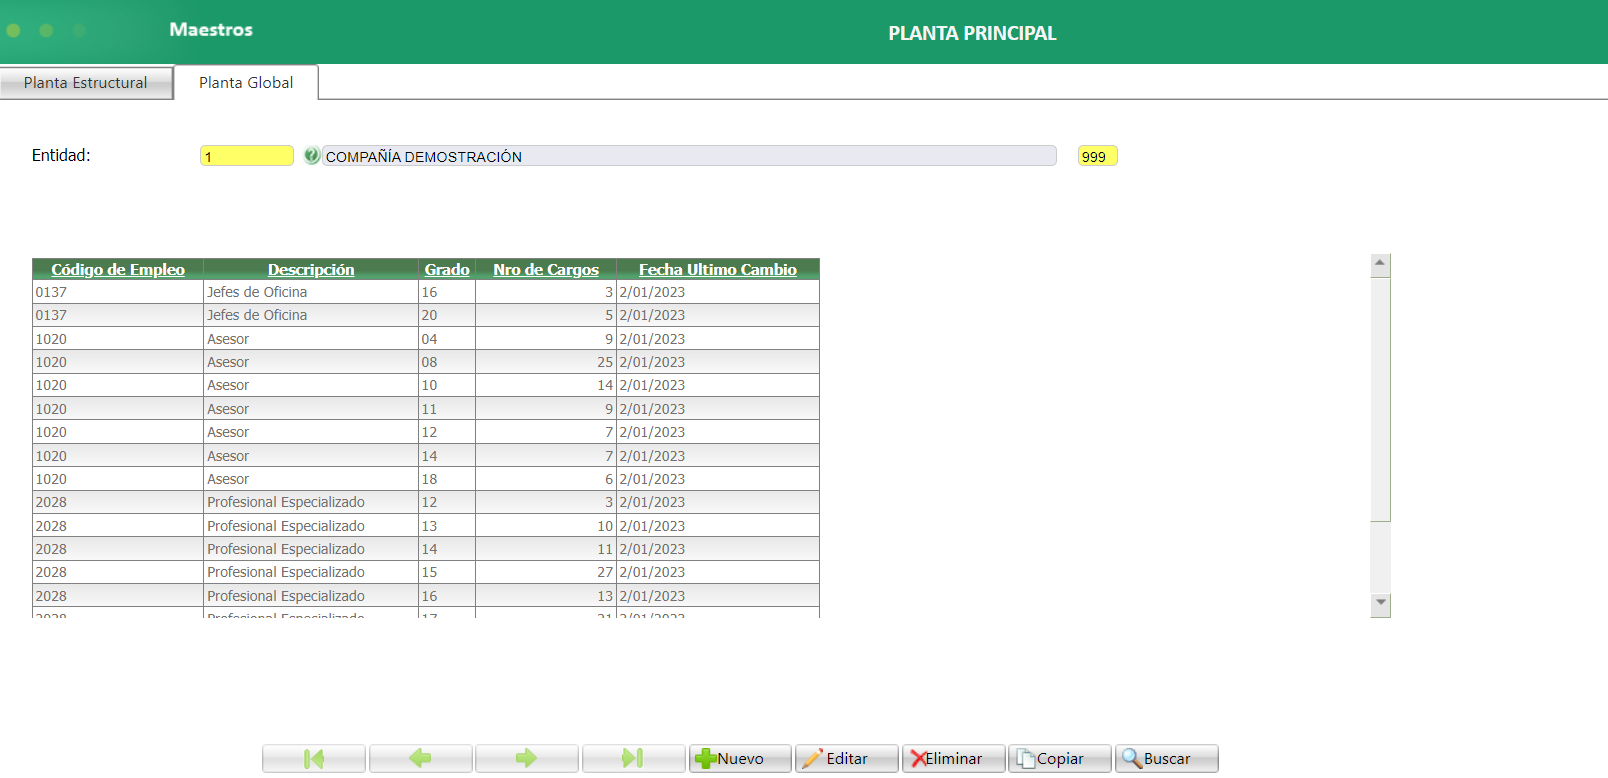Sort by the Descripción column header
1608x778 pixels.
click(x=311, y=269)
